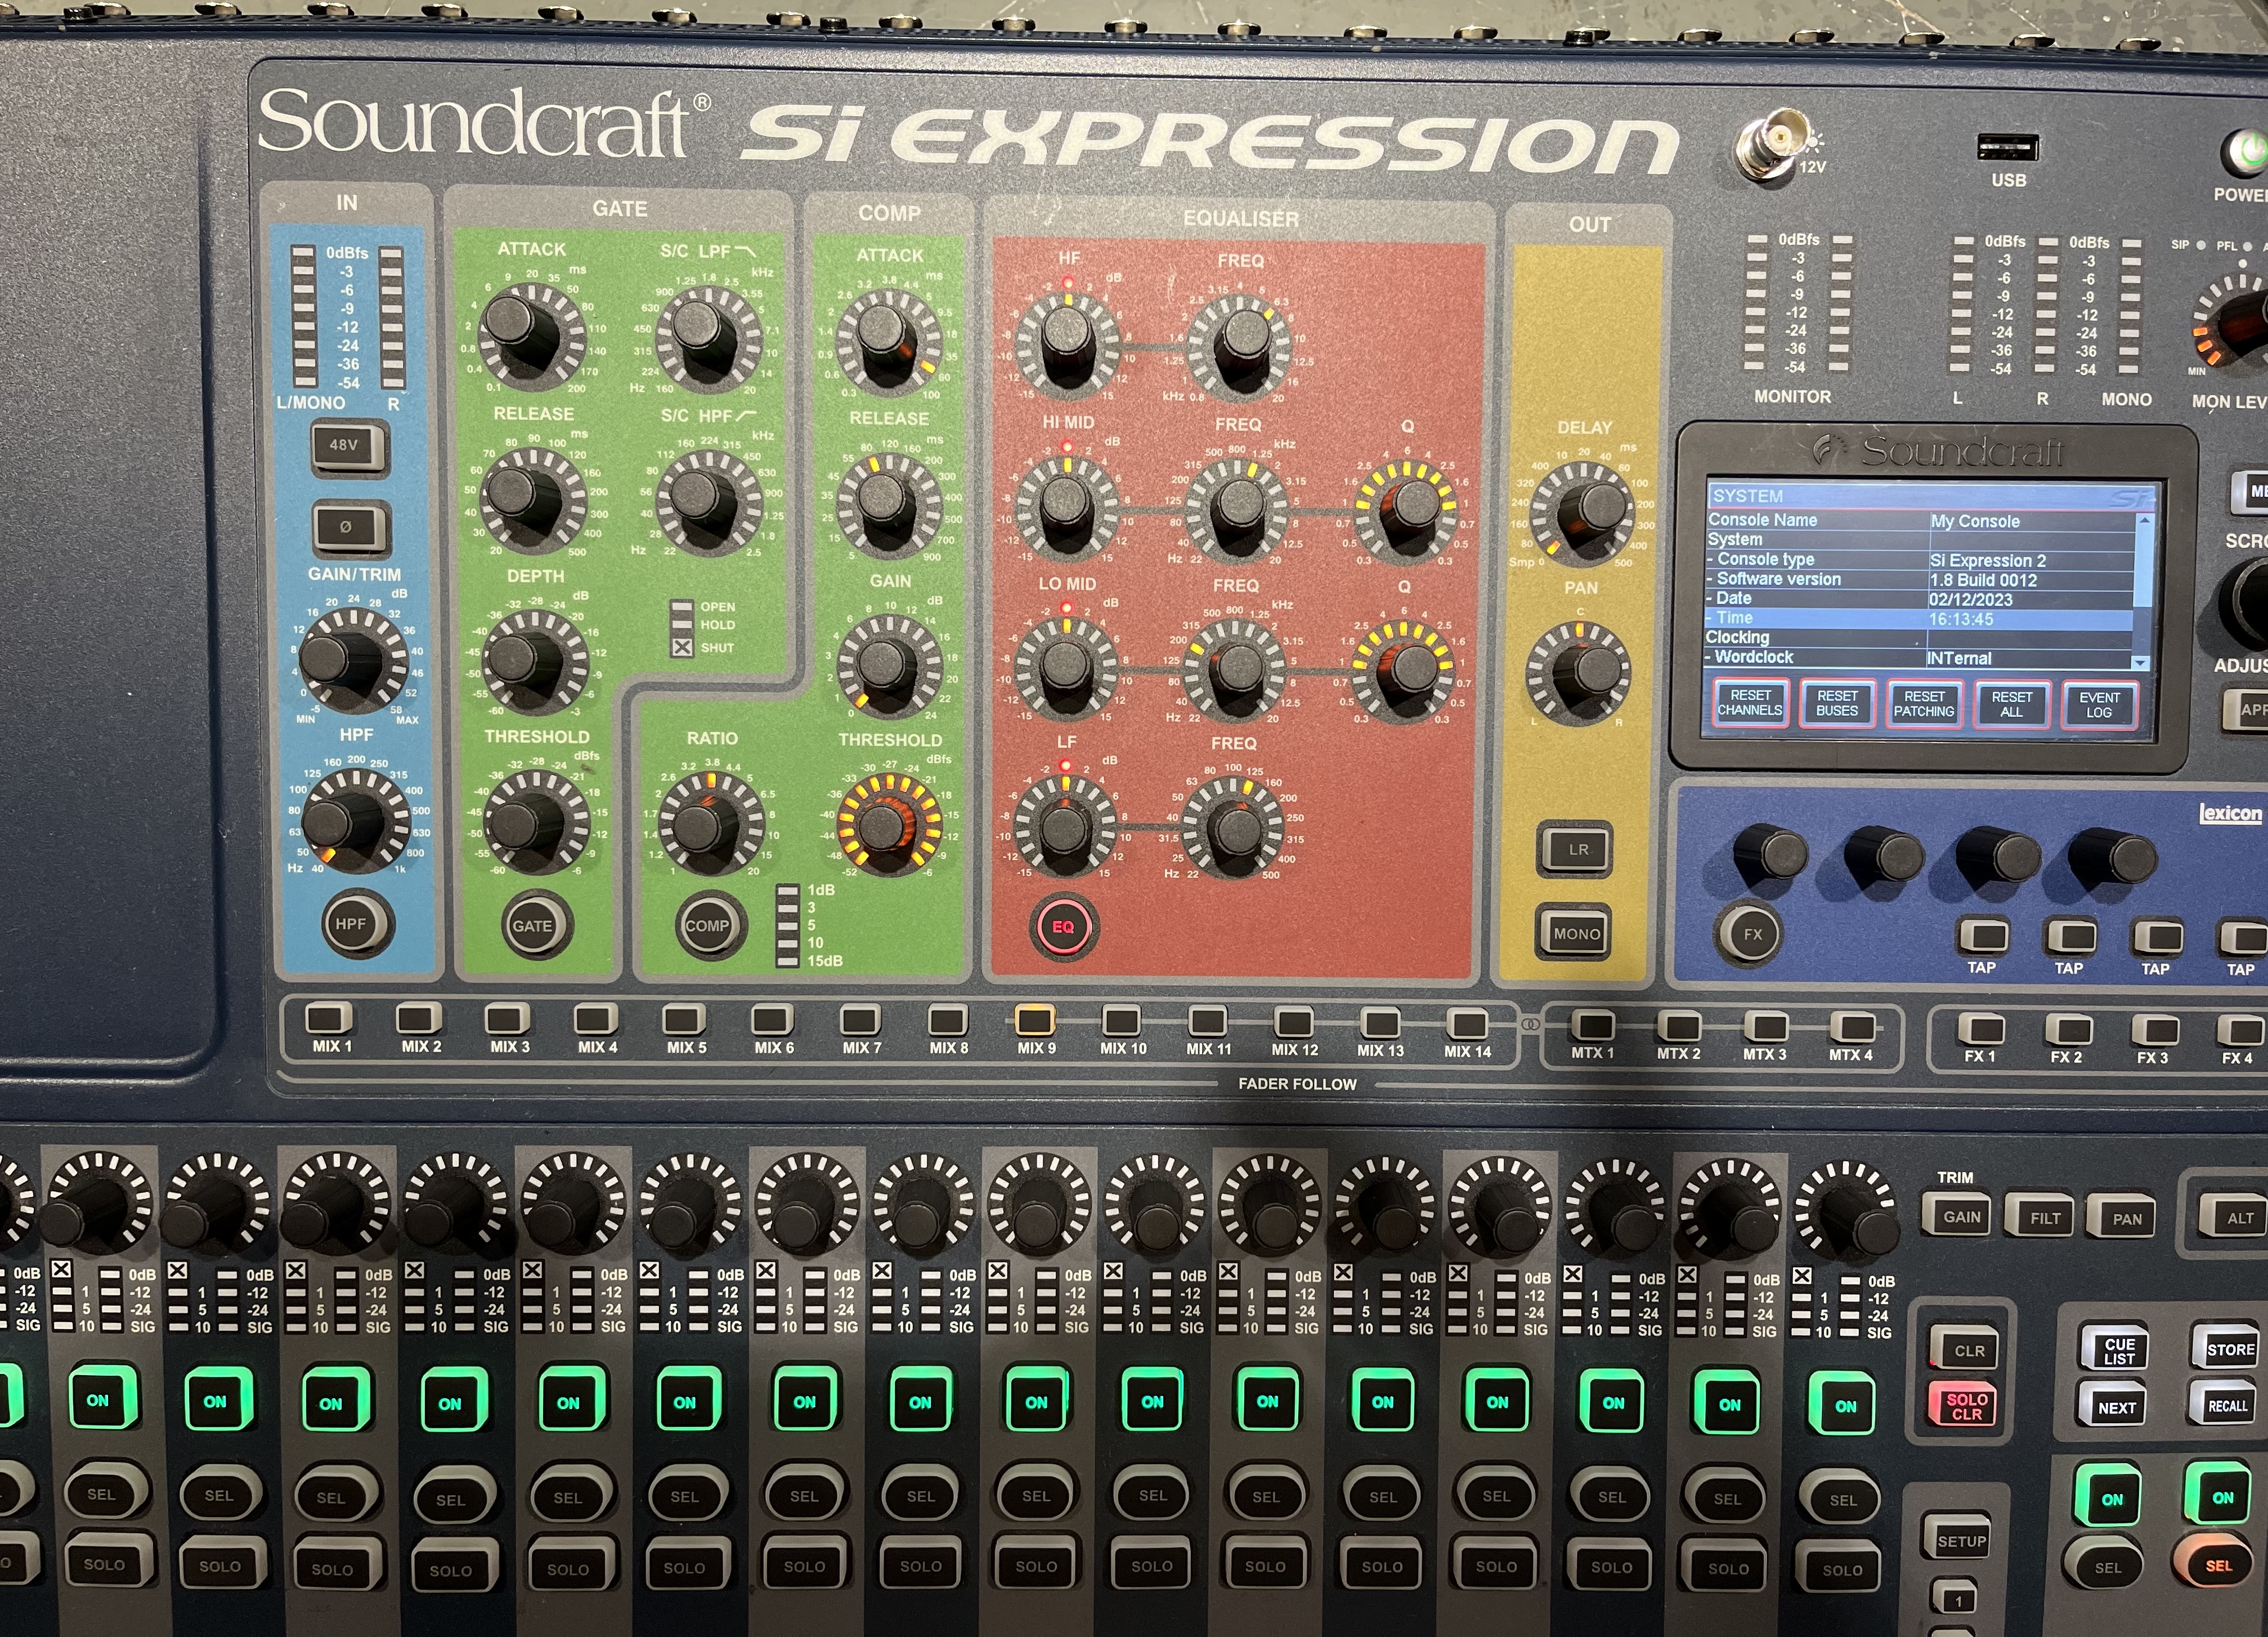Click the LF FREQ knob
Screen dimensions: 2268x1637
coord(1235,828)
